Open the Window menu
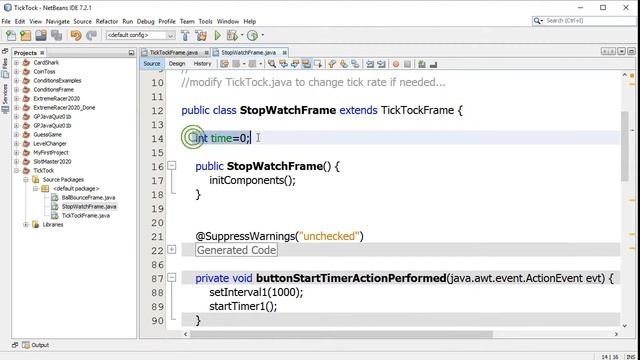This screenshot has height=360, width=640. click(228, 21)
